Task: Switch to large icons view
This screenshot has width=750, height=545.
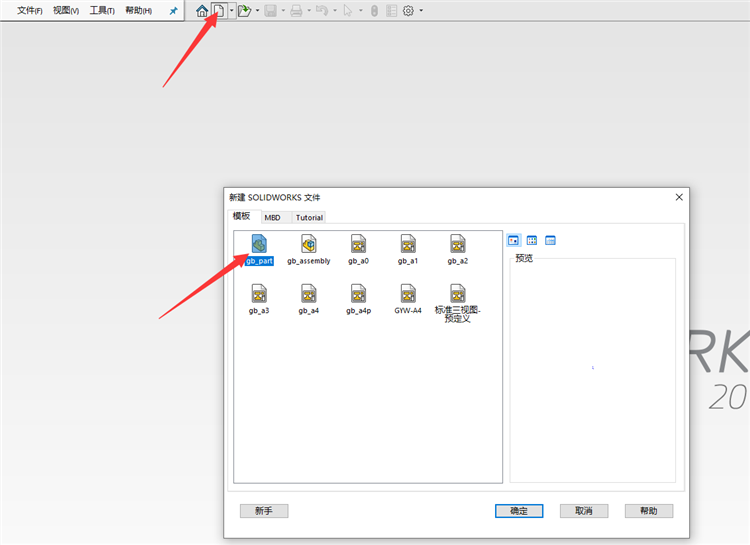Action: (x=514, y=240)
